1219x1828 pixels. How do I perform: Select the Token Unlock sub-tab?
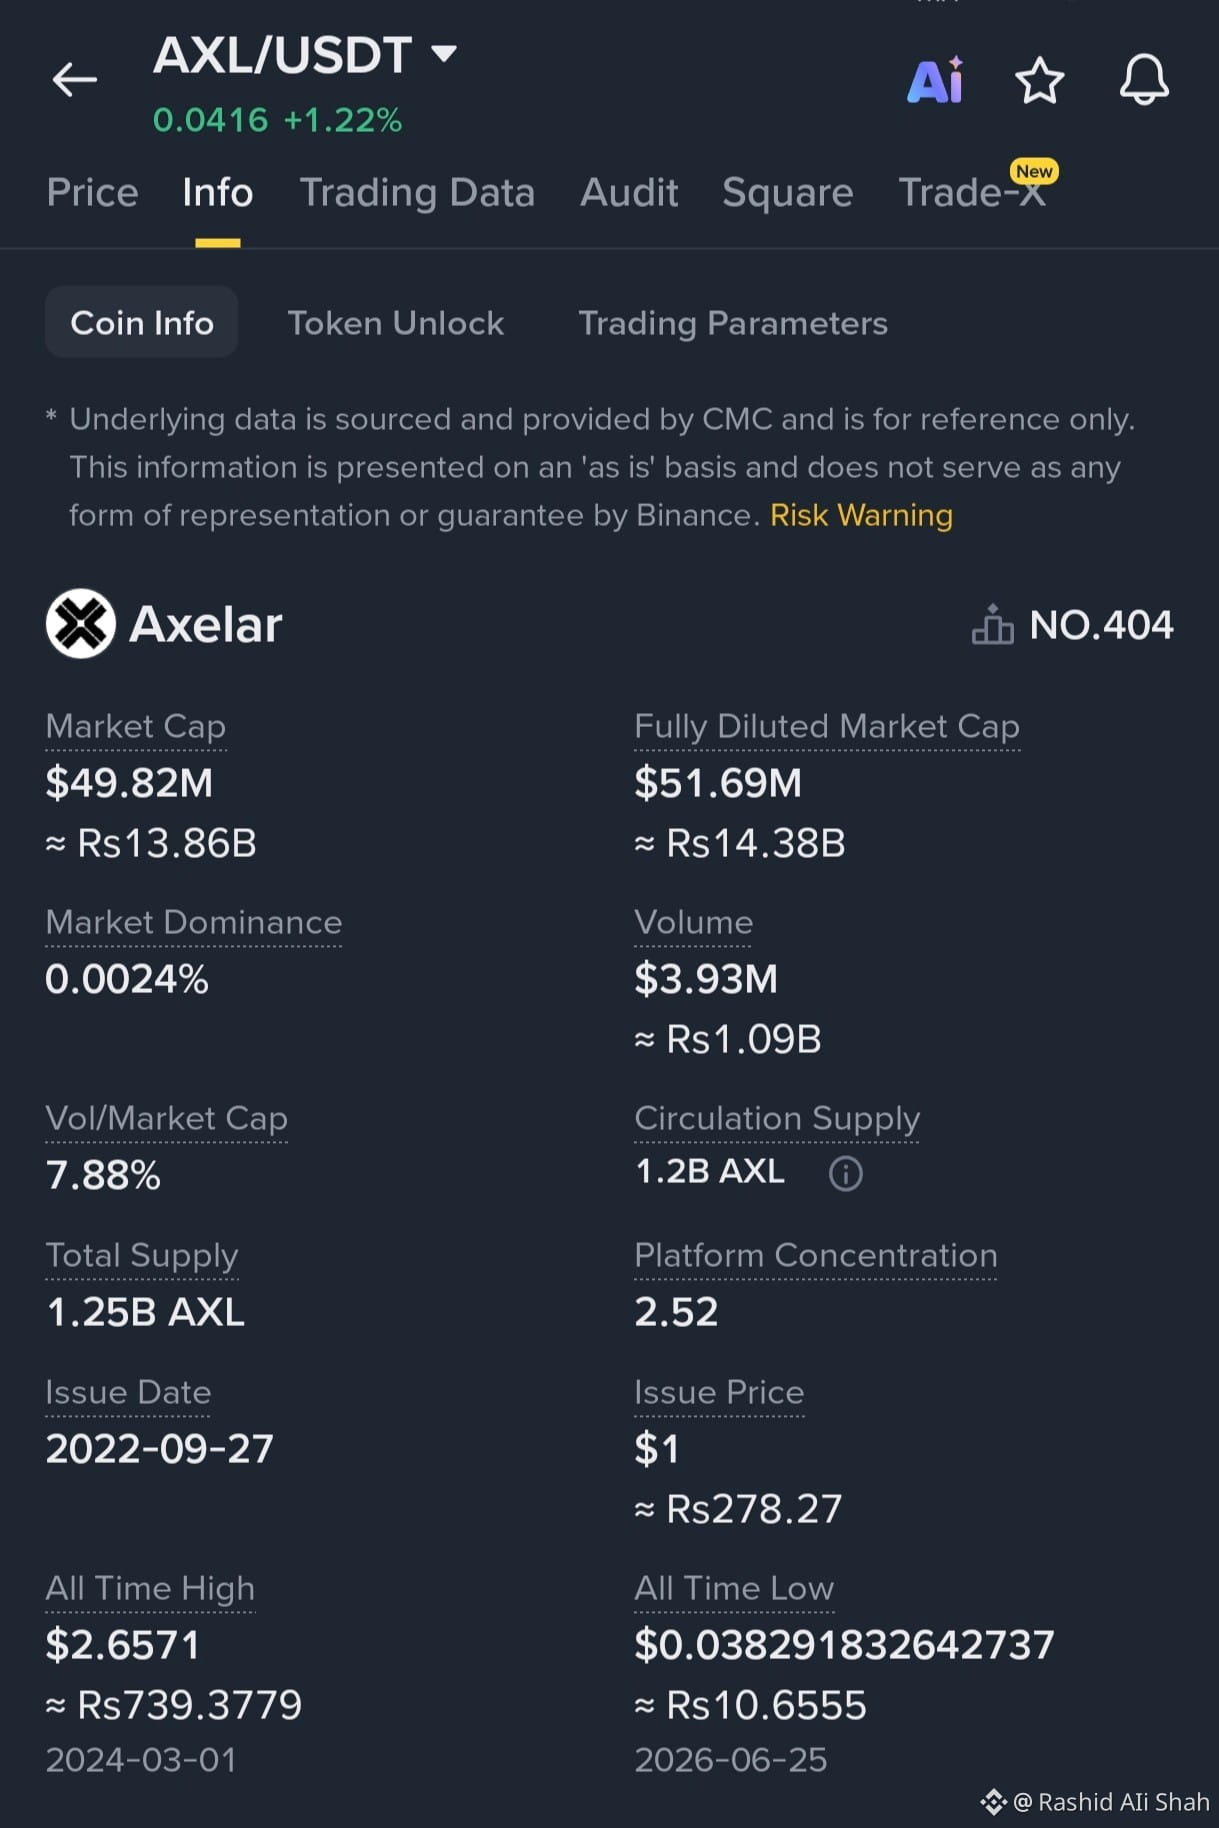396,323
